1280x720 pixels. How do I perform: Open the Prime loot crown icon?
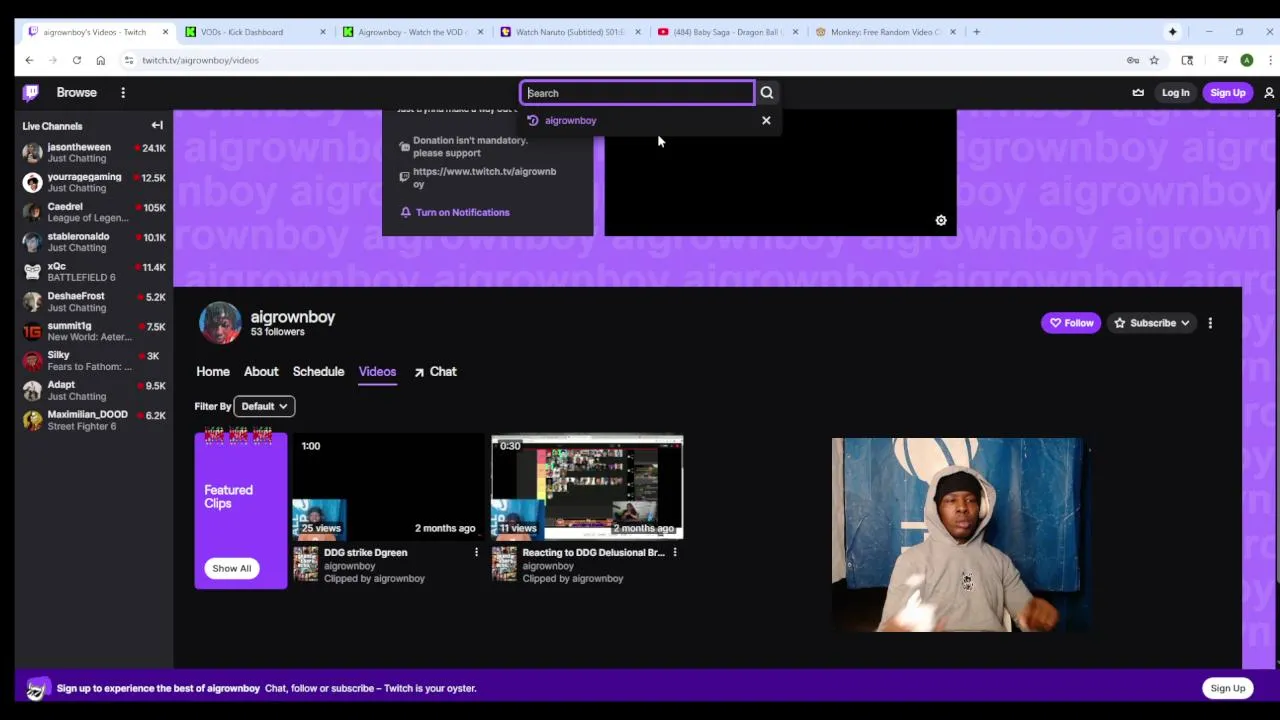[1138, 93]
